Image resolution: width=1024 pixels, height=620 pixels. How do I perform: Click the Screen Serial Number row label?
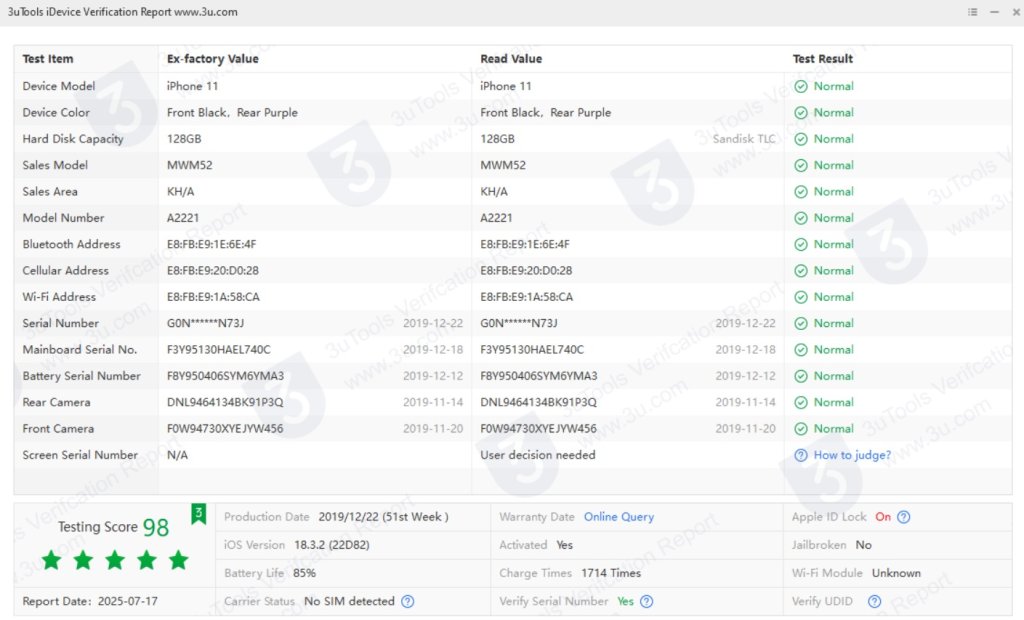80,455
